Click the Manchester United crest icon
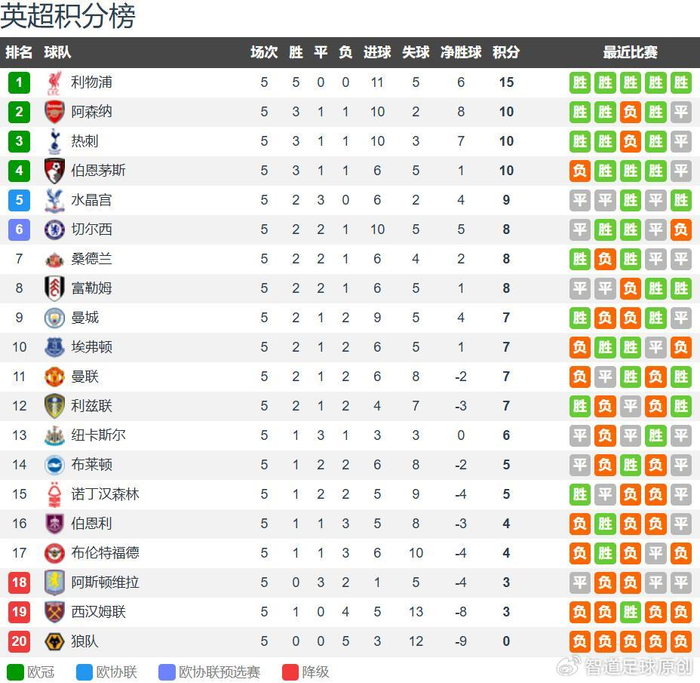 [x=54, y=377]
